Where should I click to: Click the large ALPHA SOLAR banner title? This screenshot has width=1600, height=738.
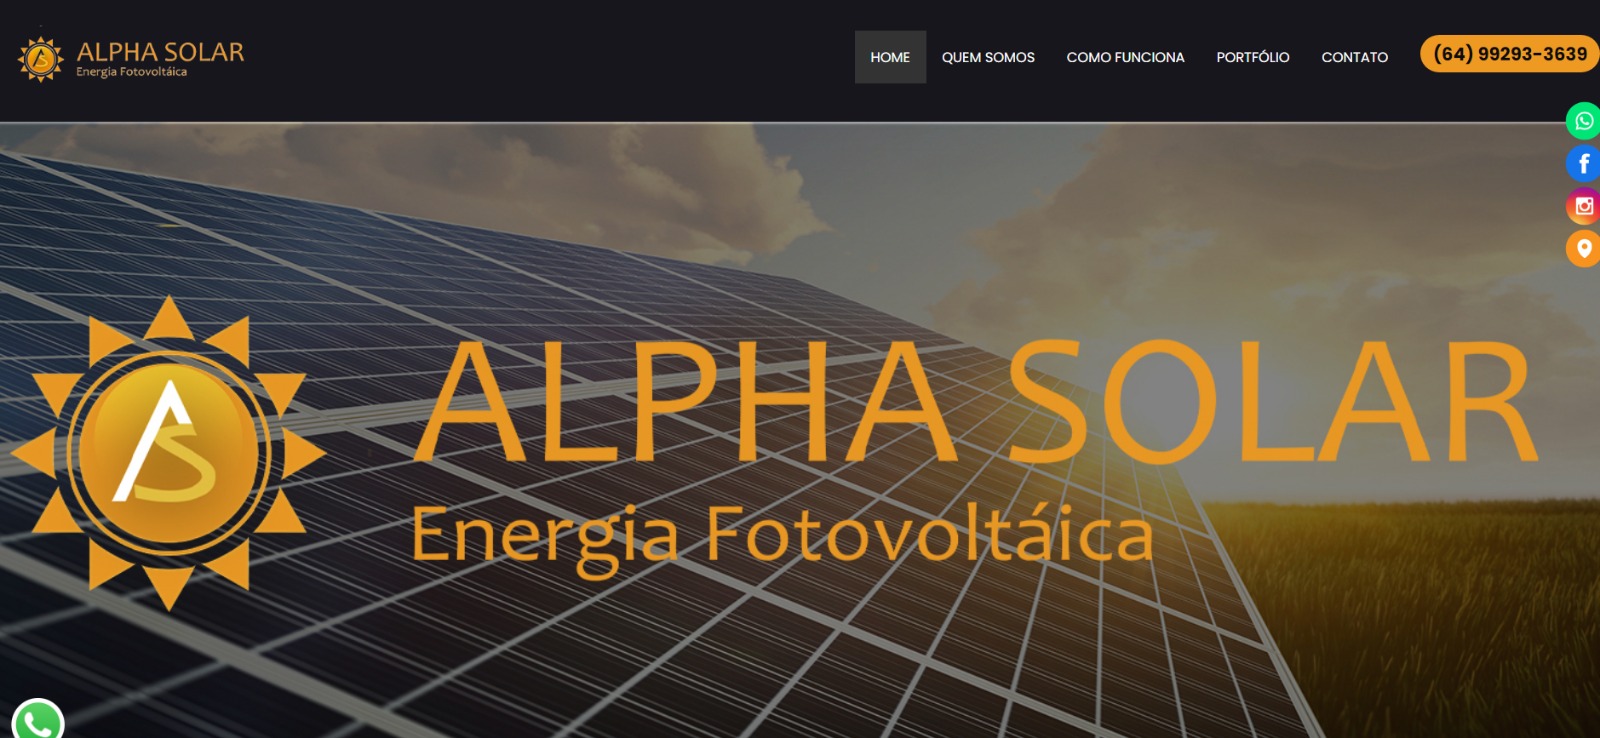pos(976,402)
